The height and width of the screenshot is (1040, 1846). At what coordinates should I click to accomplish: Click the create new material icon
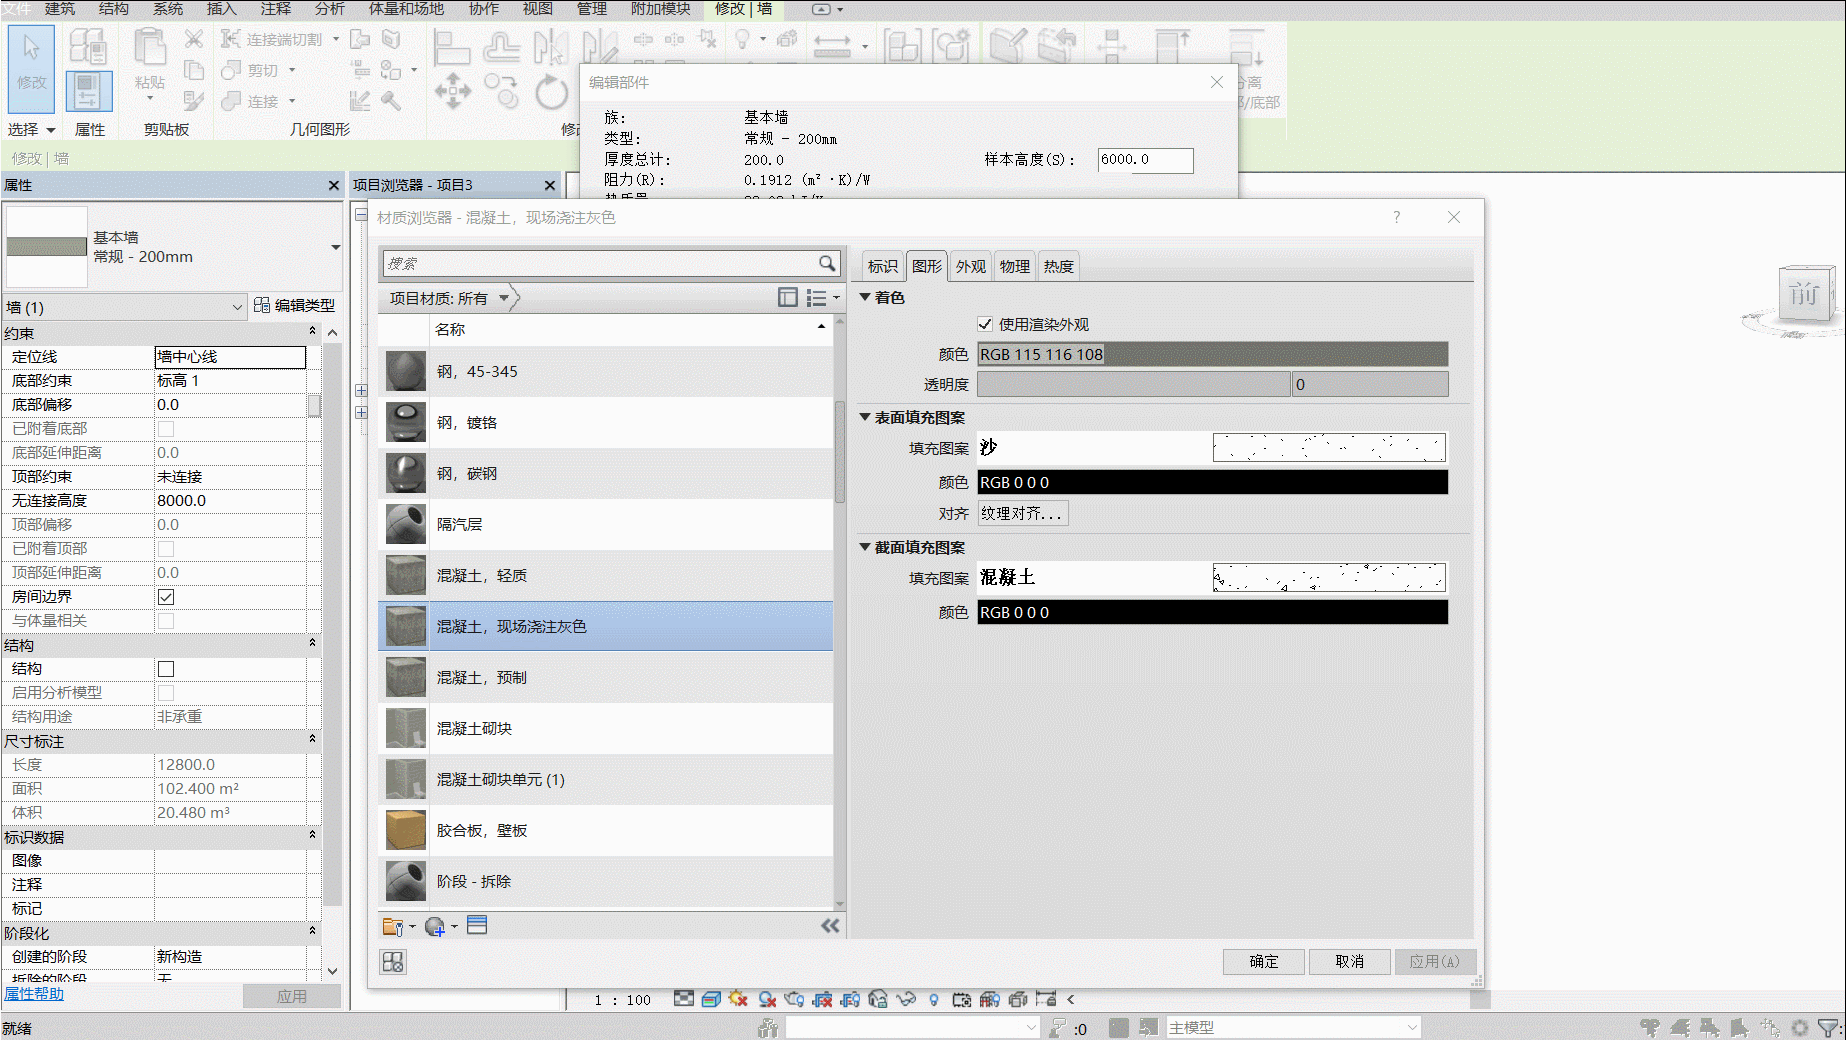435,927
